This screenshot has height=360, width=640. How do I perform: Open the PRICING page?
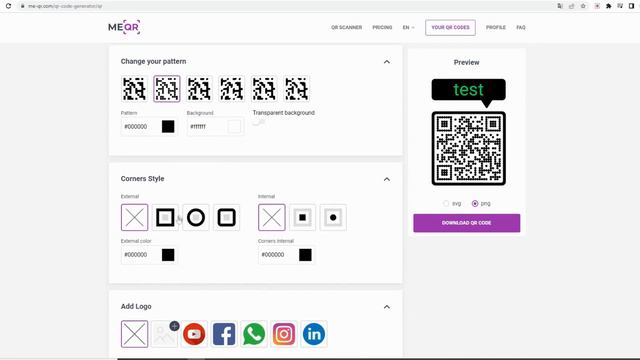(382, 27)
